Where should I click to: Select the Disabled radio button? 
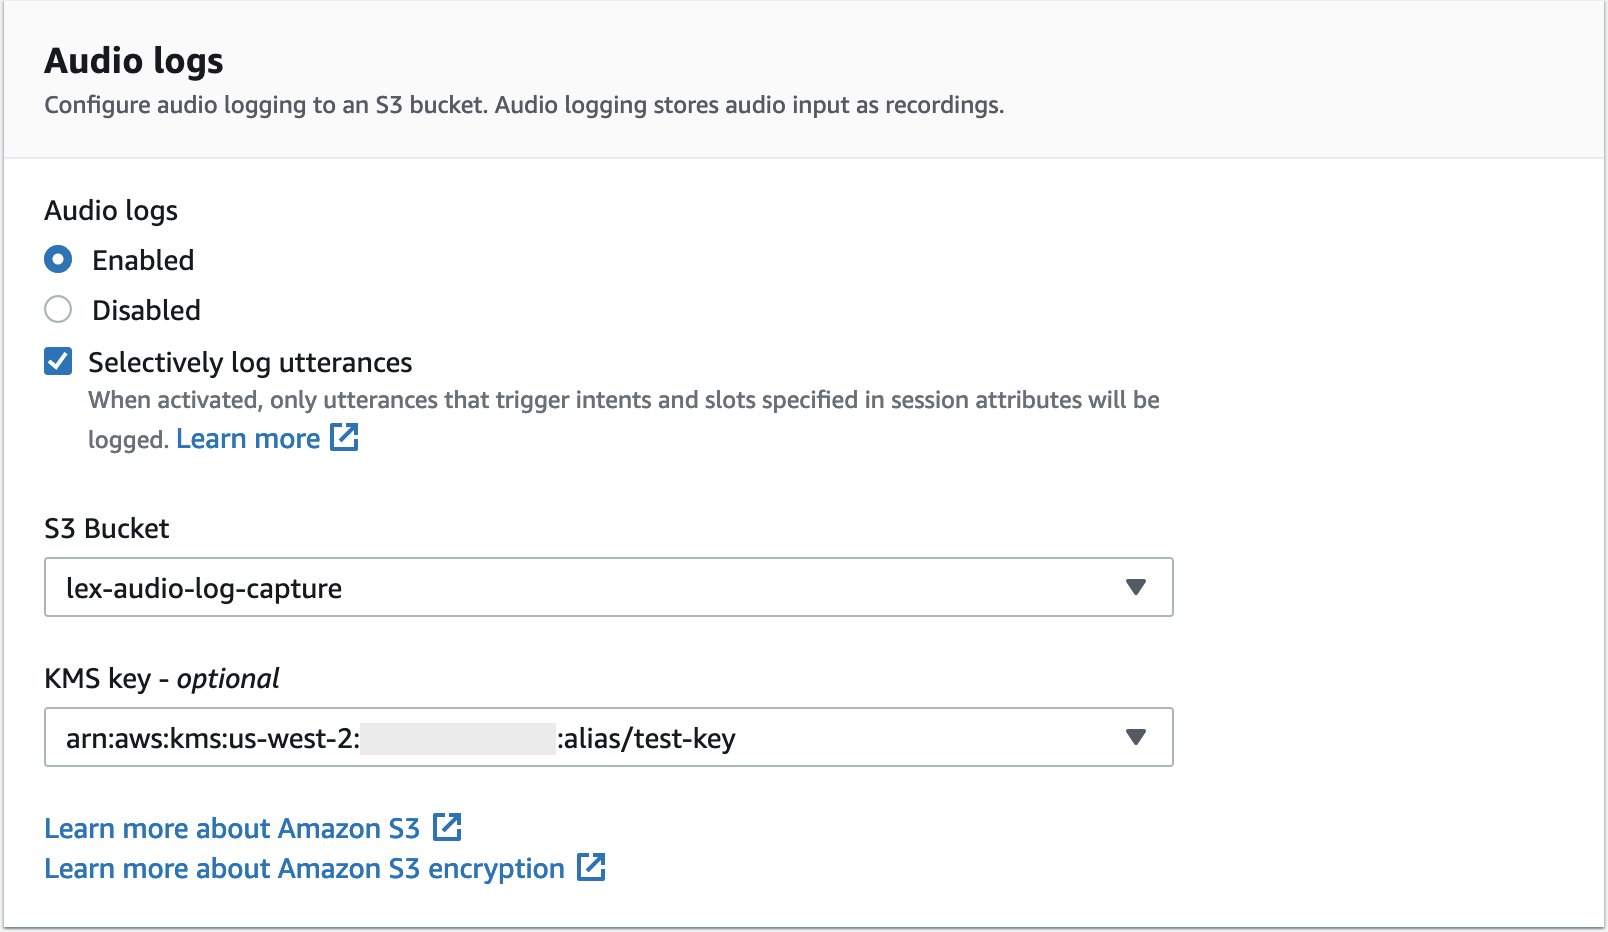coord(58,310)
